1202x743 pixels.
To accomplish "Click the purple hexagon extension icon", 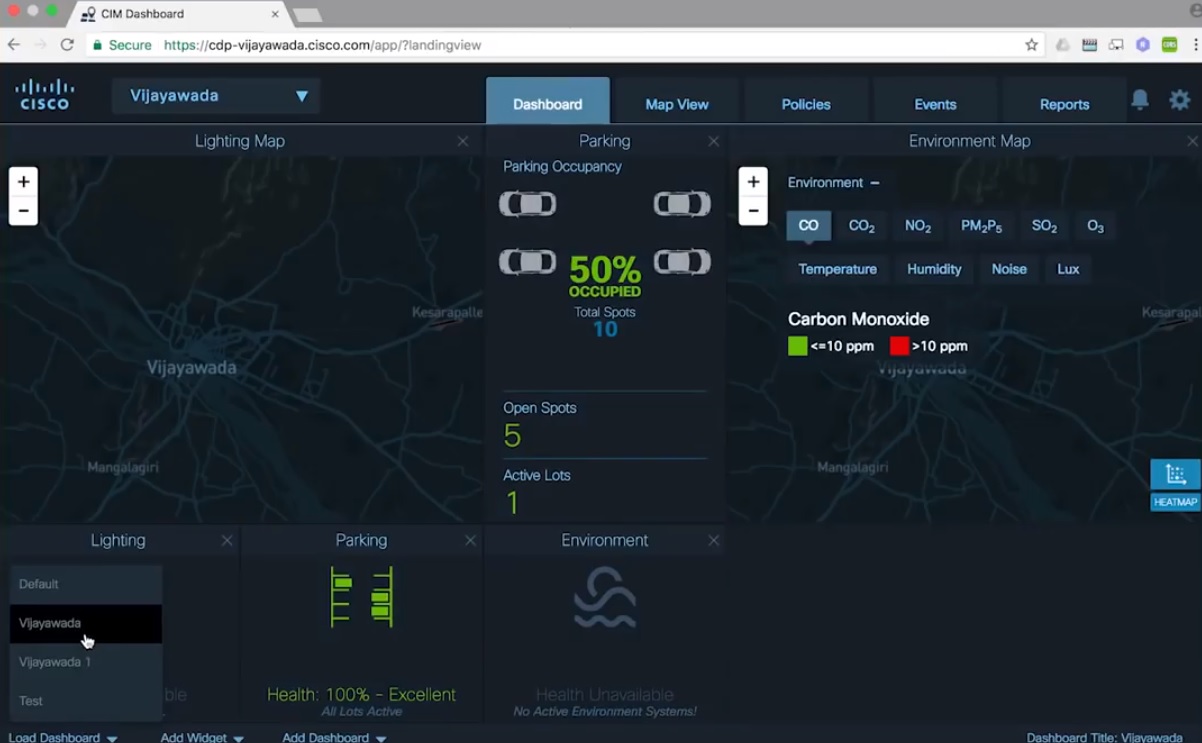I will [1143, 45].
